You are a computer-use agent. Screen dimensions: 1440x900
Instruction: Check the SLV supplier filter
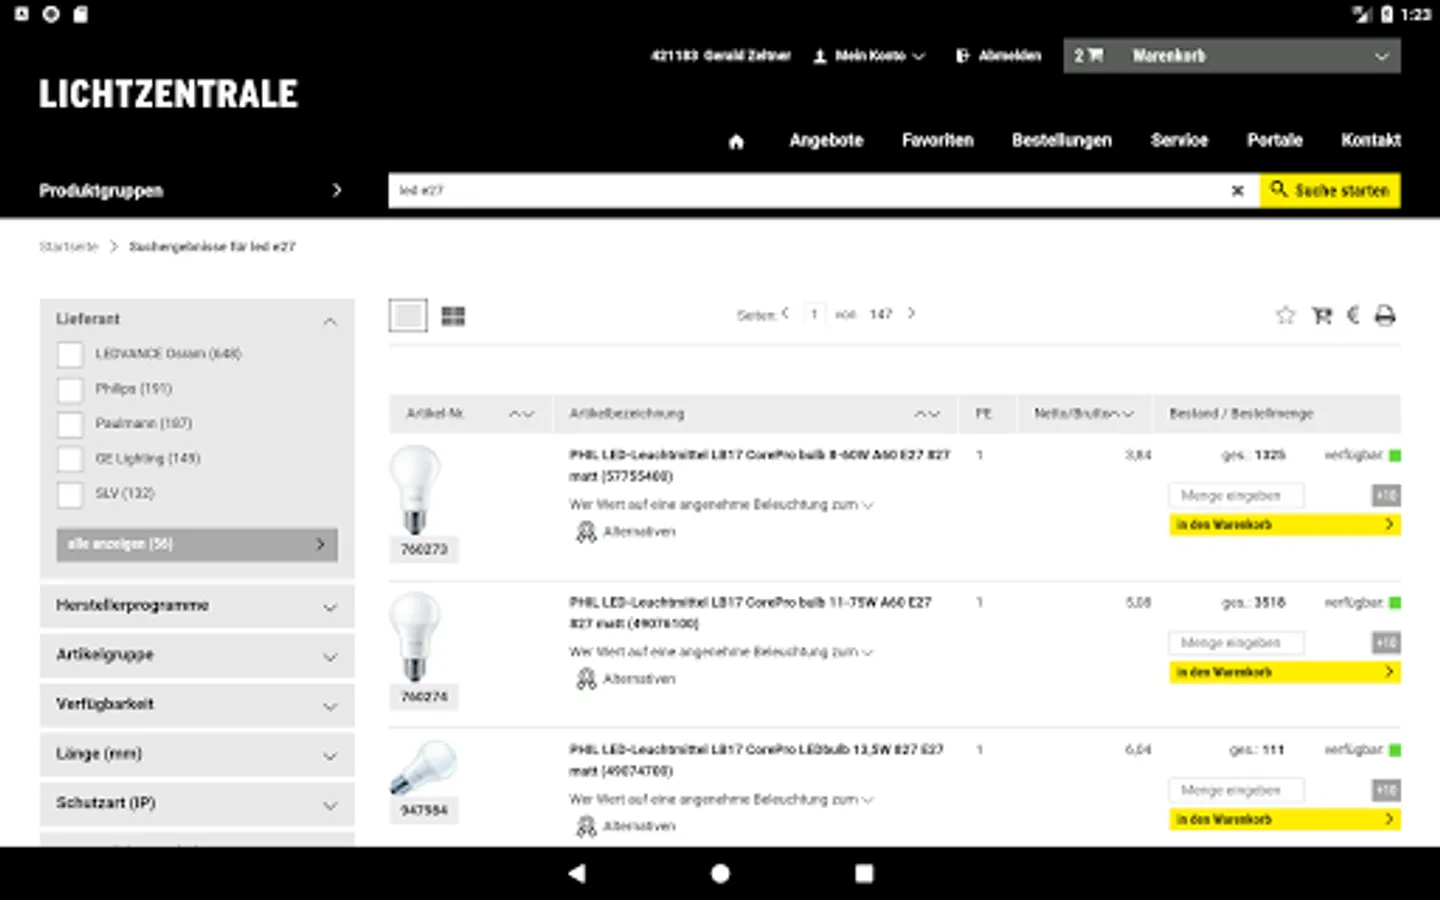[x=70, y=494]
